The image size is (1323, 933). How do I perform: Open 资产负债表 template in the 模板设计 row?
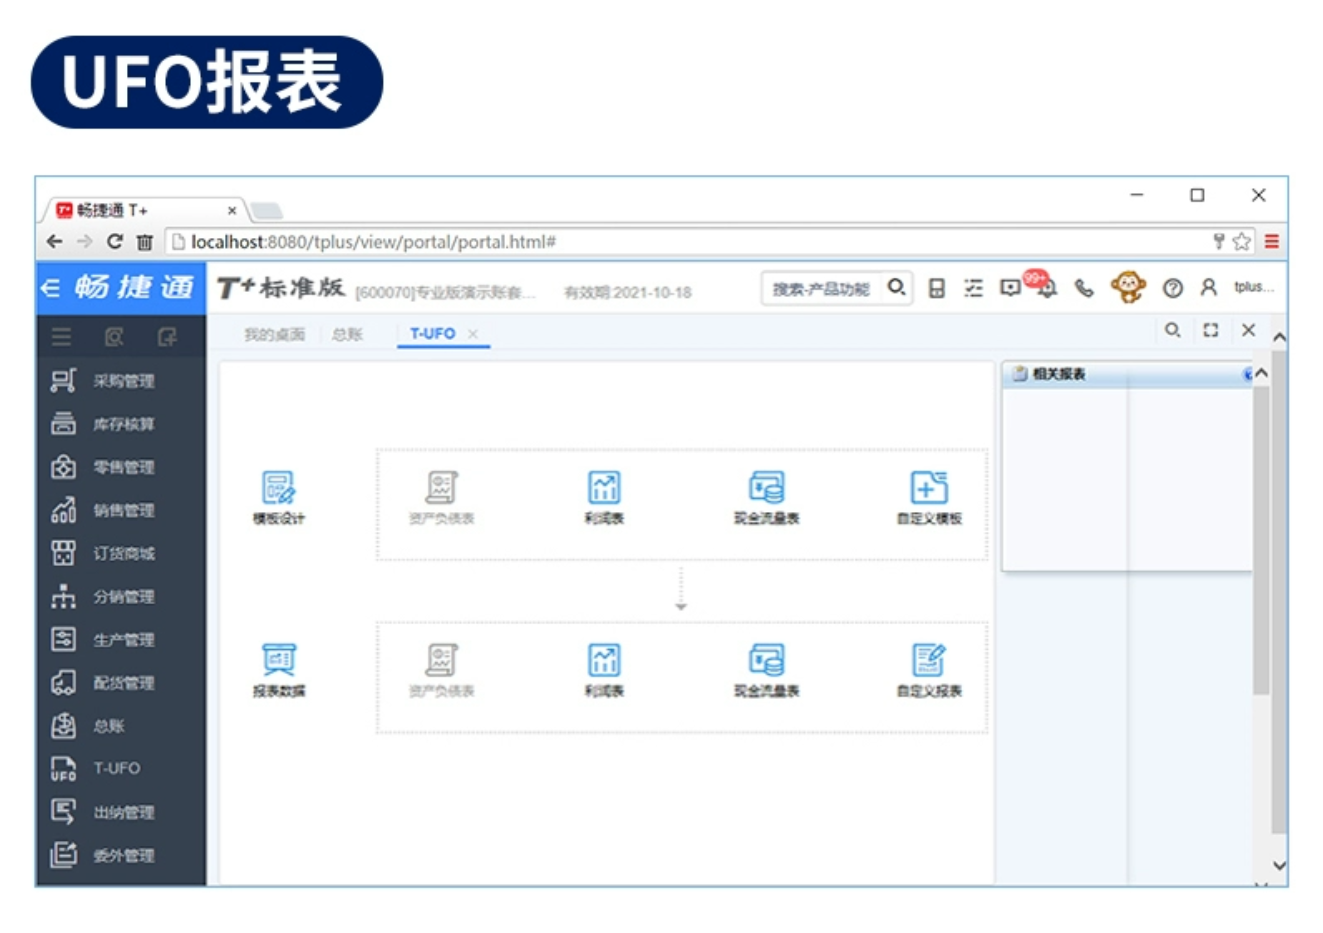click(441, 498)
